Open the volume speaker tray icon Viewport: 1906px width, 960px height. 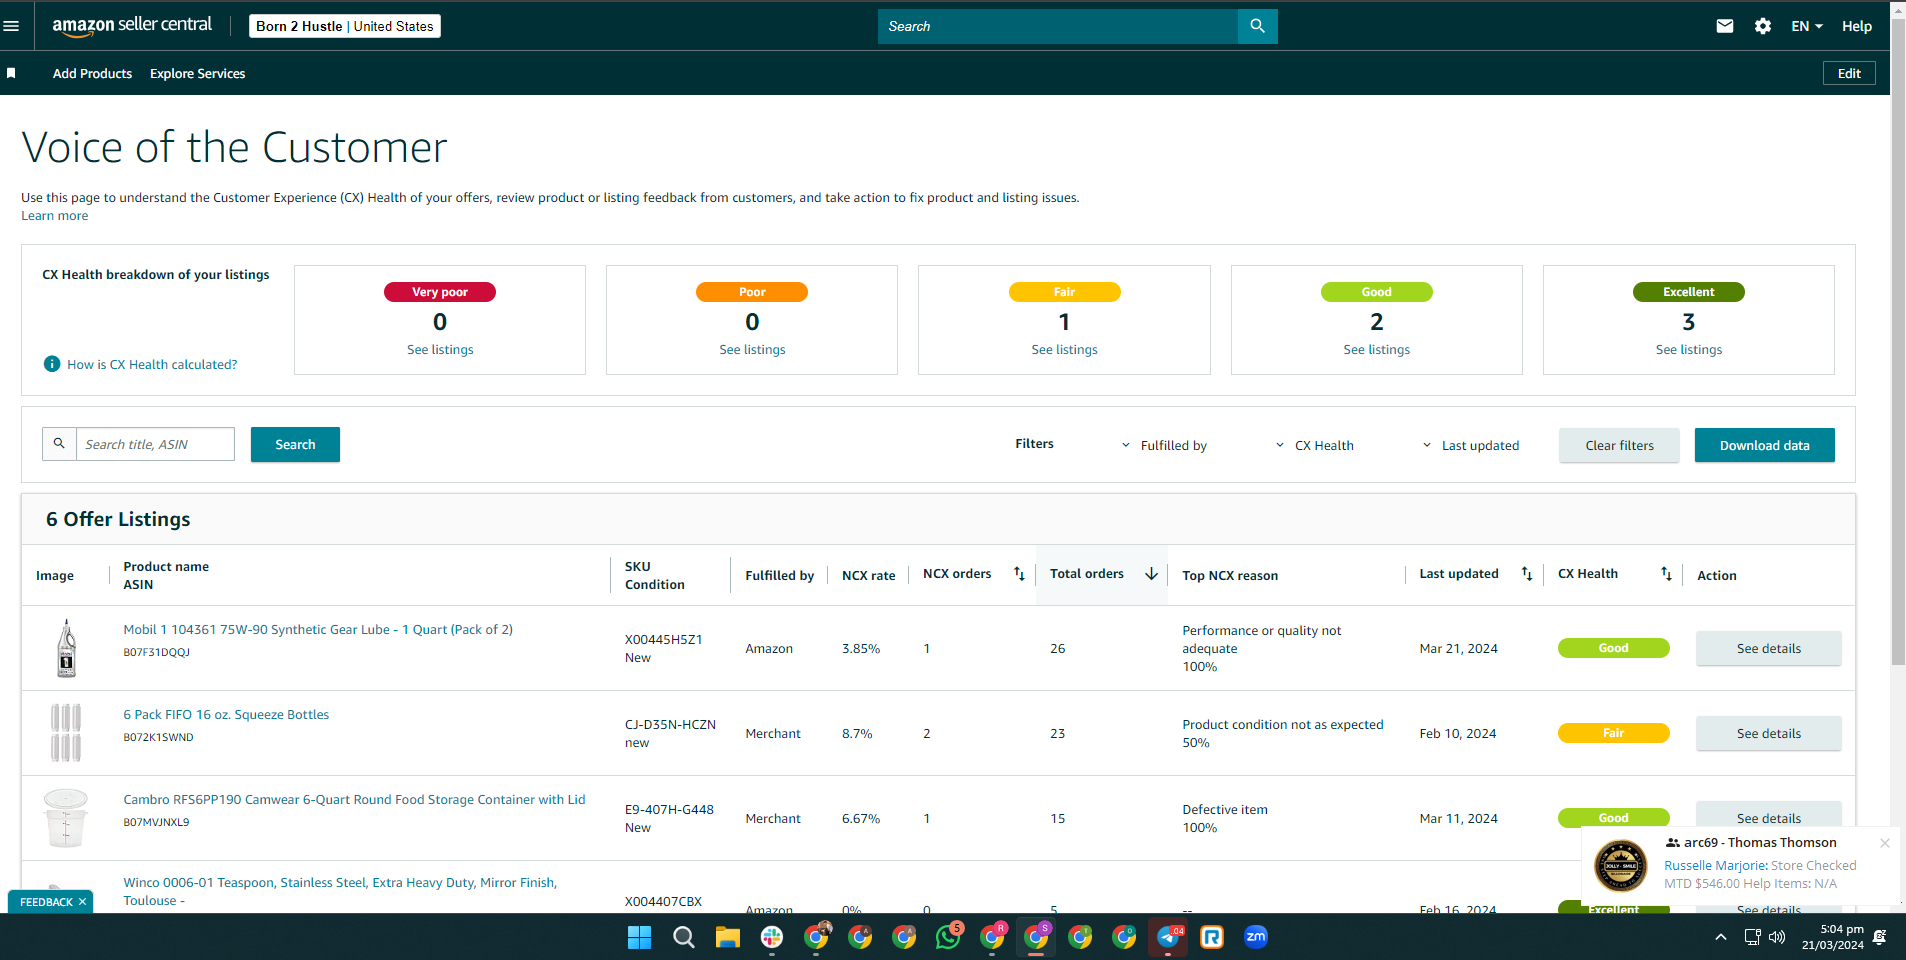click(1777, 937)
